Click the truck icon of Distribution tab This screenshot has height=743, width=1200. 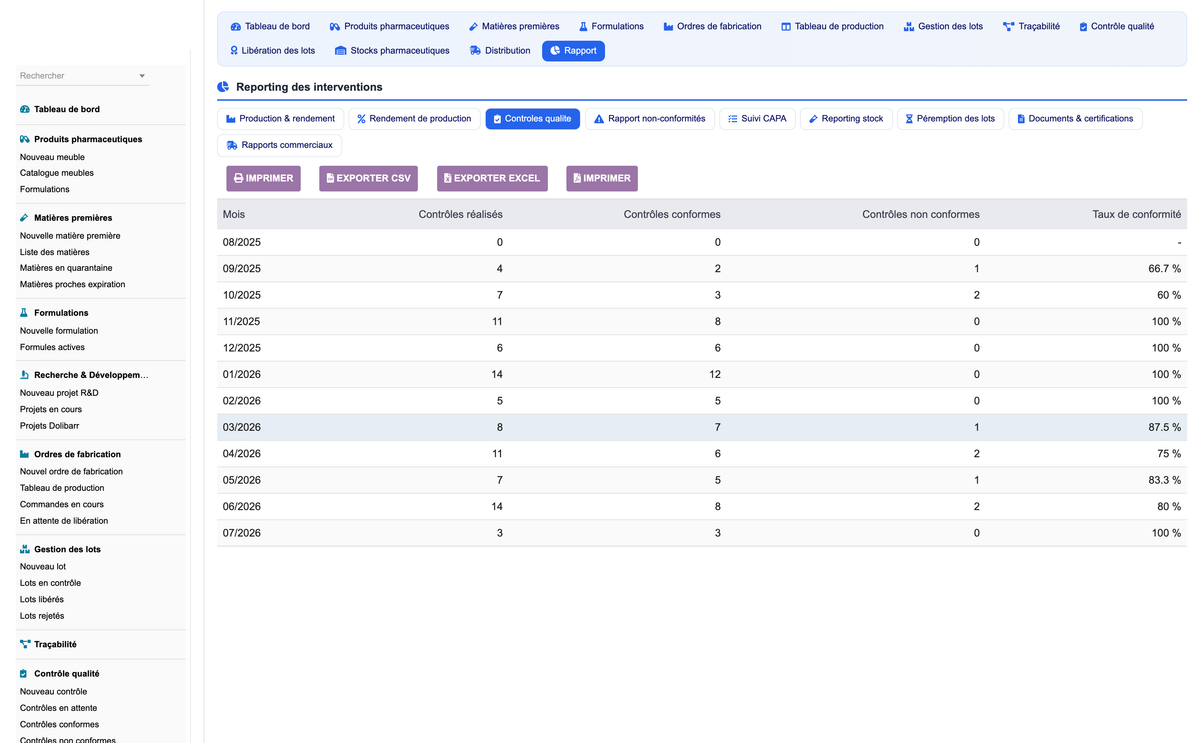pos(475,50)
